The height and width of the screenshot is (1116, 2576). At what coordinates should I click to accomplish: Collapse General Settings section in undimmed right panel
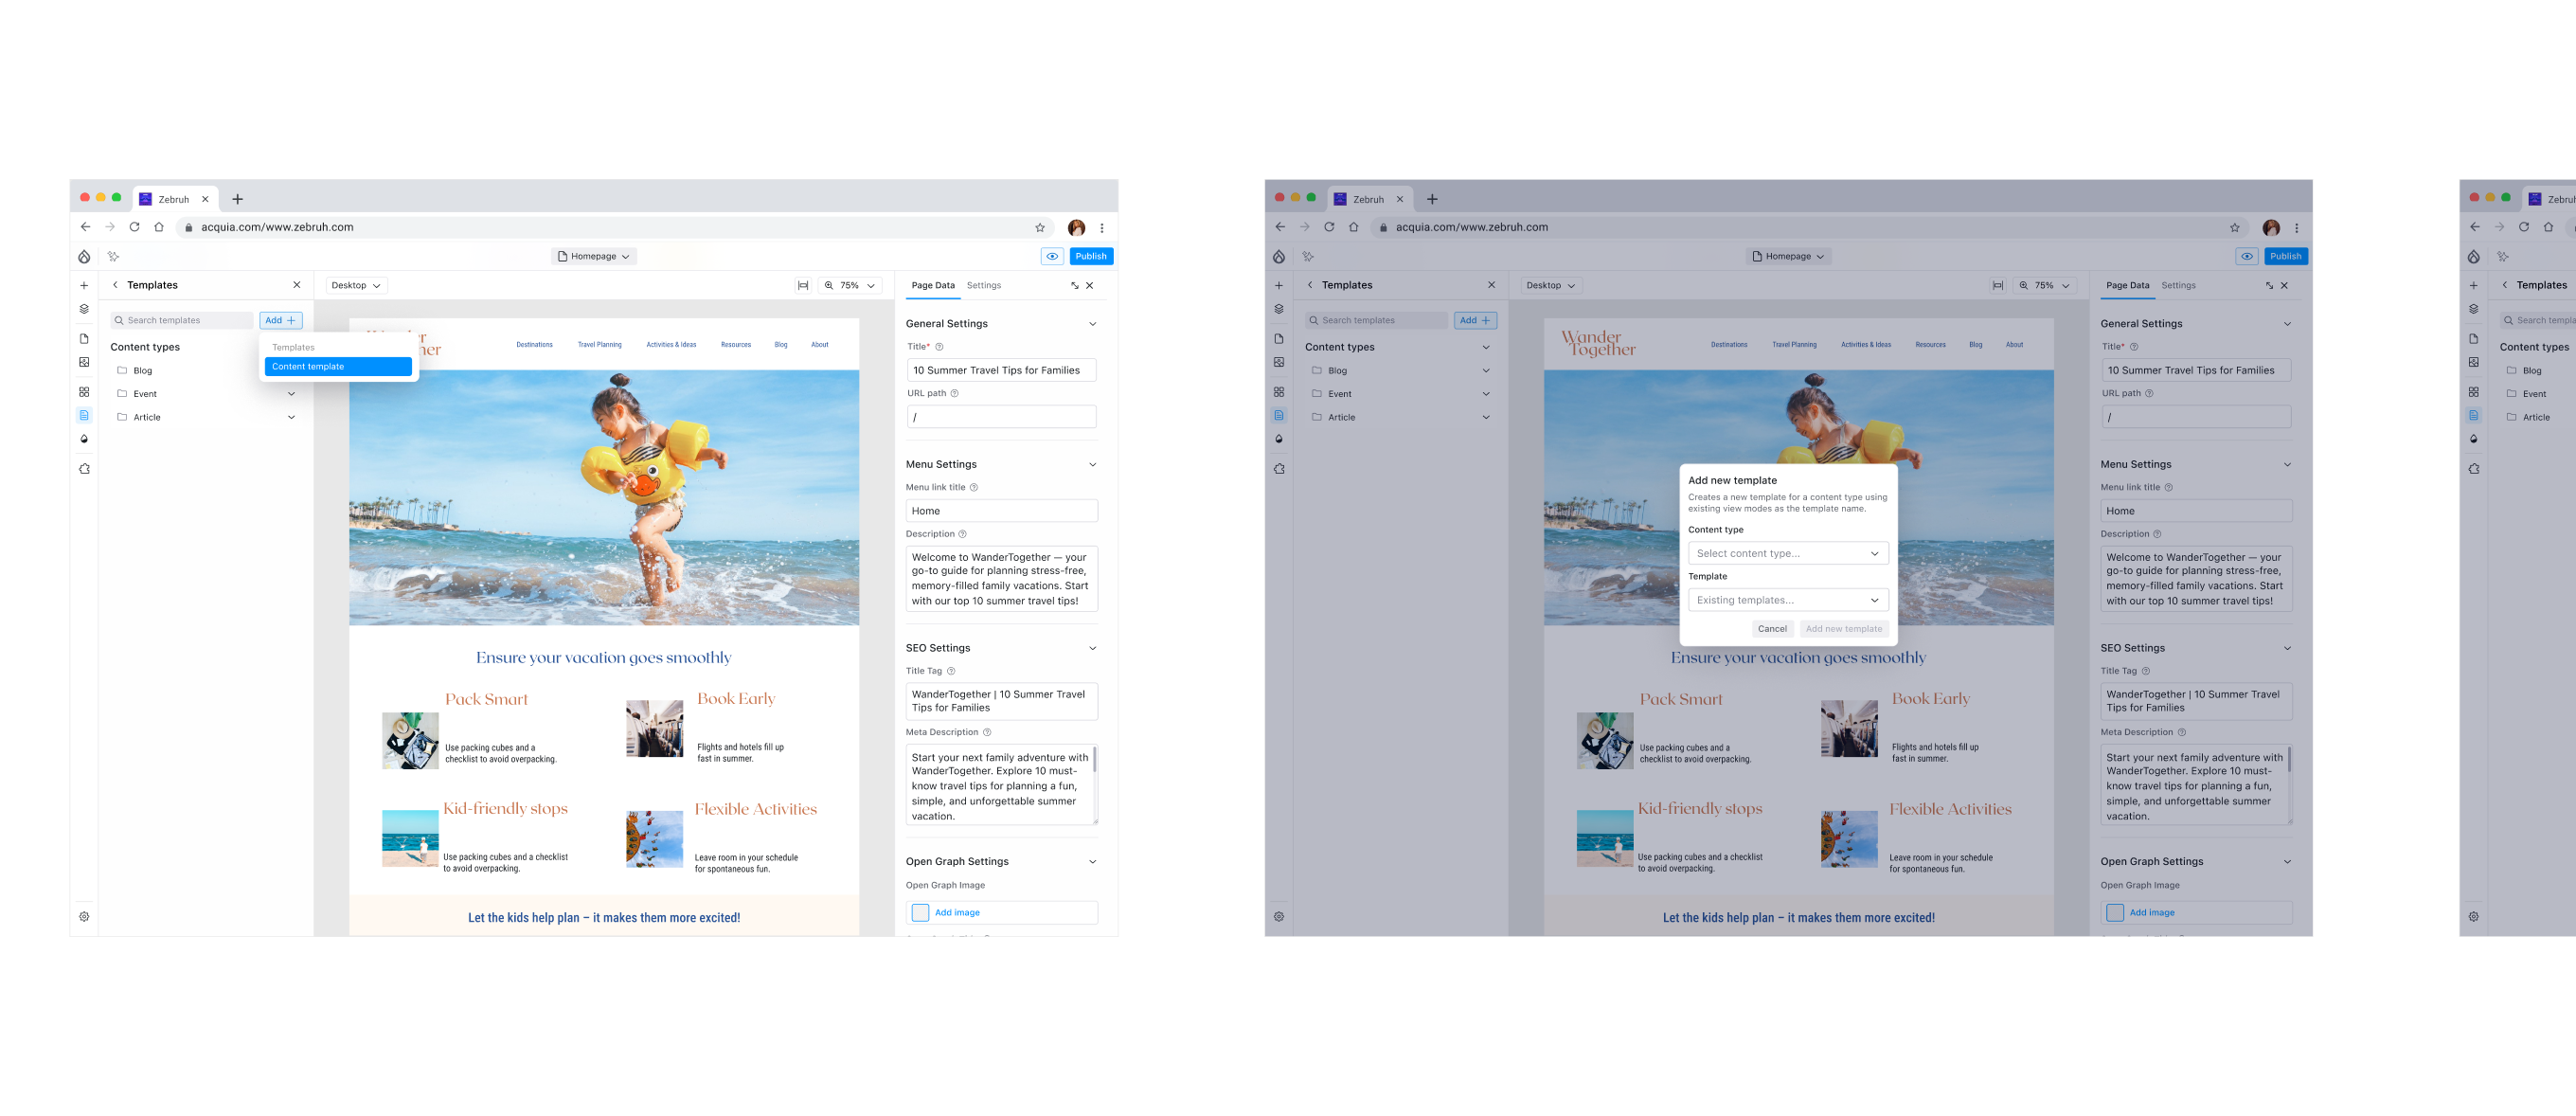tap(1092, 324)
